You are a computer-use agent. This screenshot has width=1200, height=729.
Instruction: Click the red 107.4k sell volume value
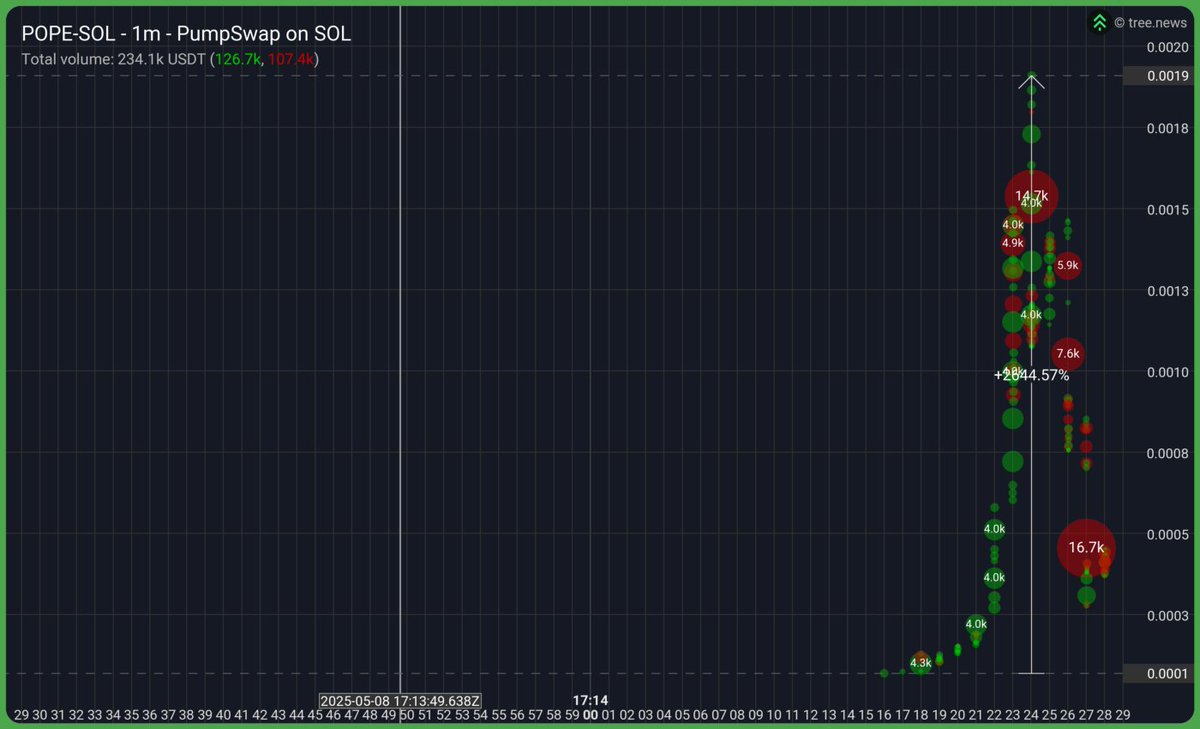(x=292, y=59)
